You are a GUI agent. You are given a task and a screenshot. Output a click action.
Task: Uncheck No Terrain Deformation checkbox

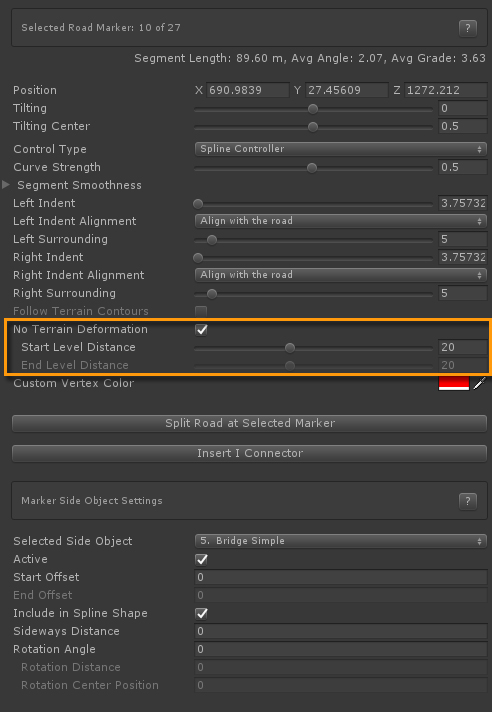pyautogui.click(x=201, y=330)
